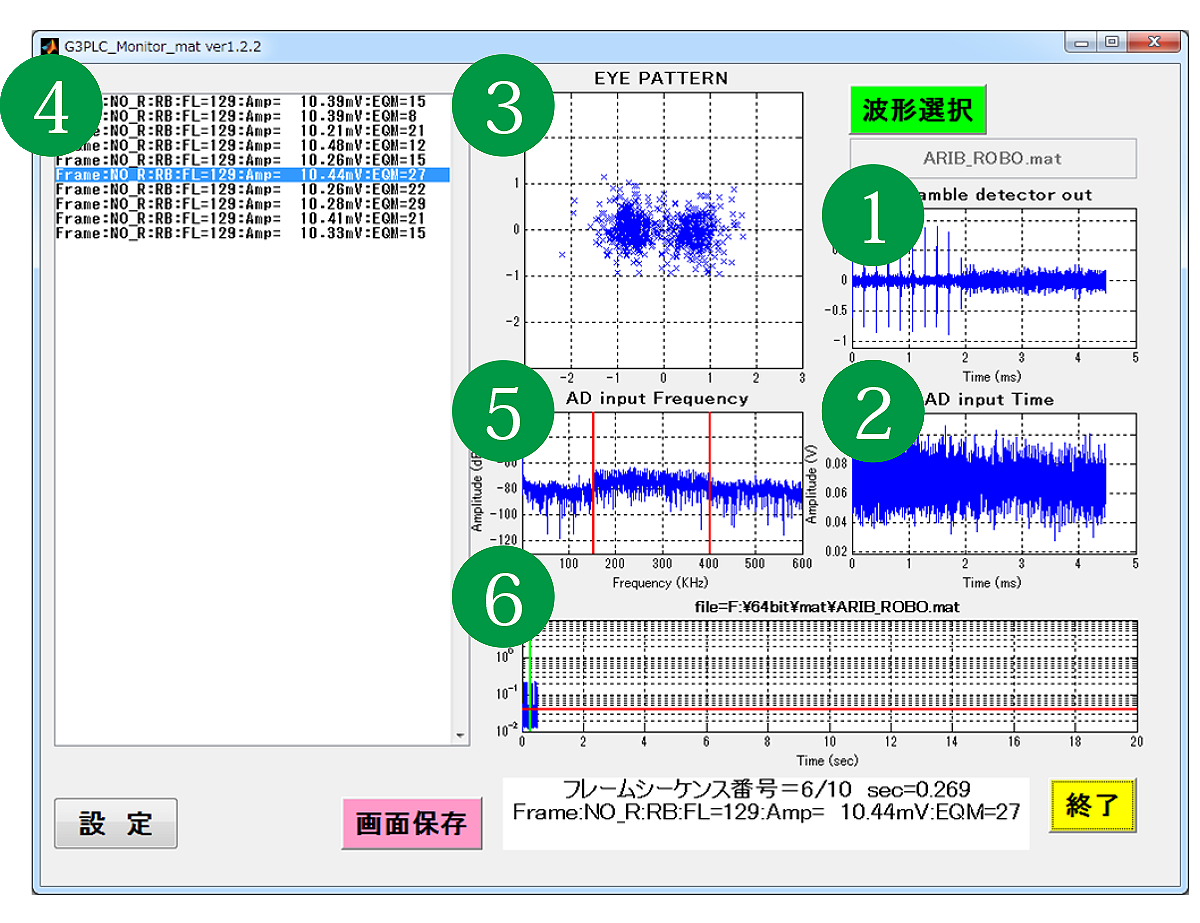
Task: Click the yellow 終了 exit button
Action: 1092,806
